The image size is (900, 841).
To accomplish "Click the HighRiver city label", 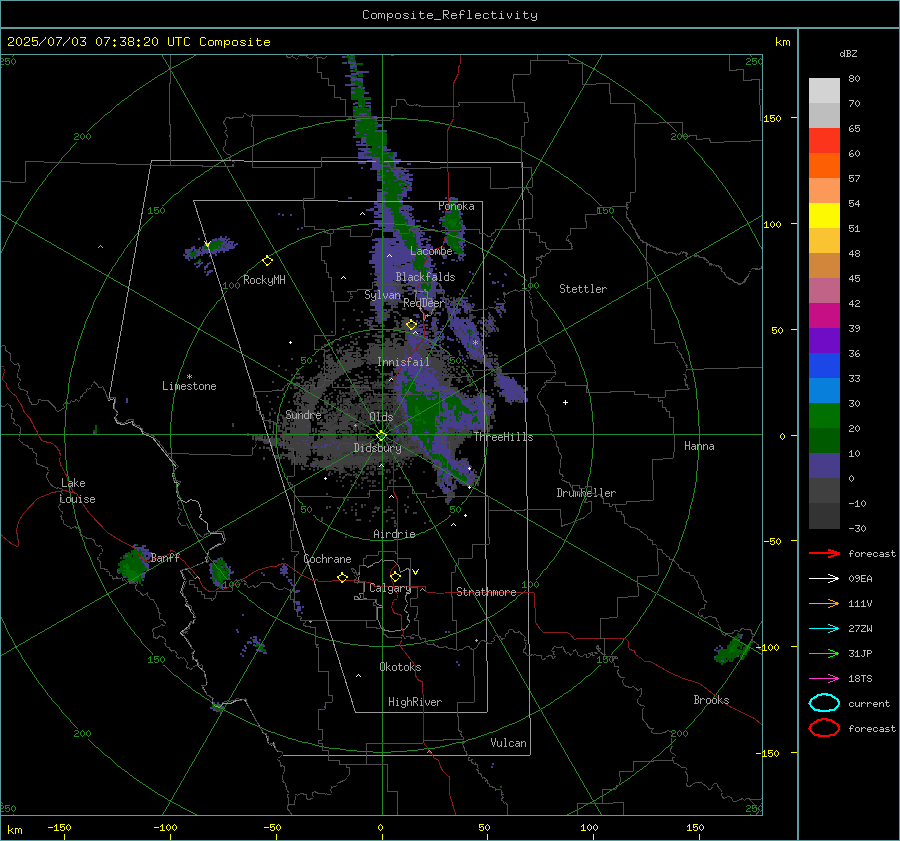I will [x=415, y=702].
